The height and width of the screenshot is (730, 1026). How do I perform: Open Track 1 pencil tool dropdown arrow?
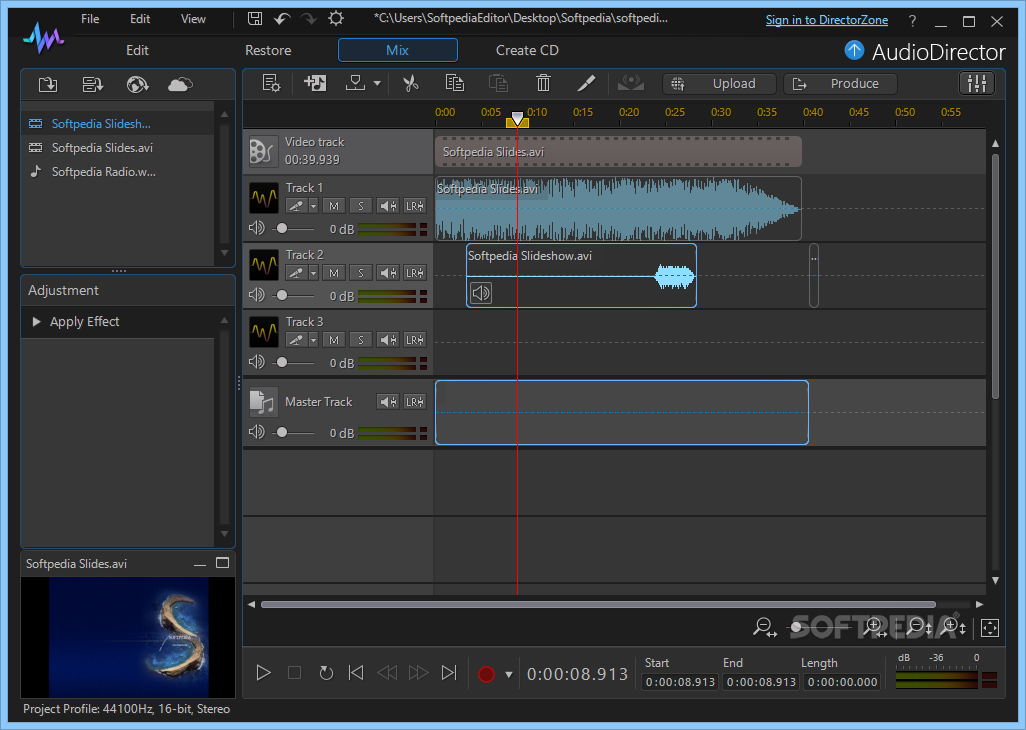tap(313, 206)
